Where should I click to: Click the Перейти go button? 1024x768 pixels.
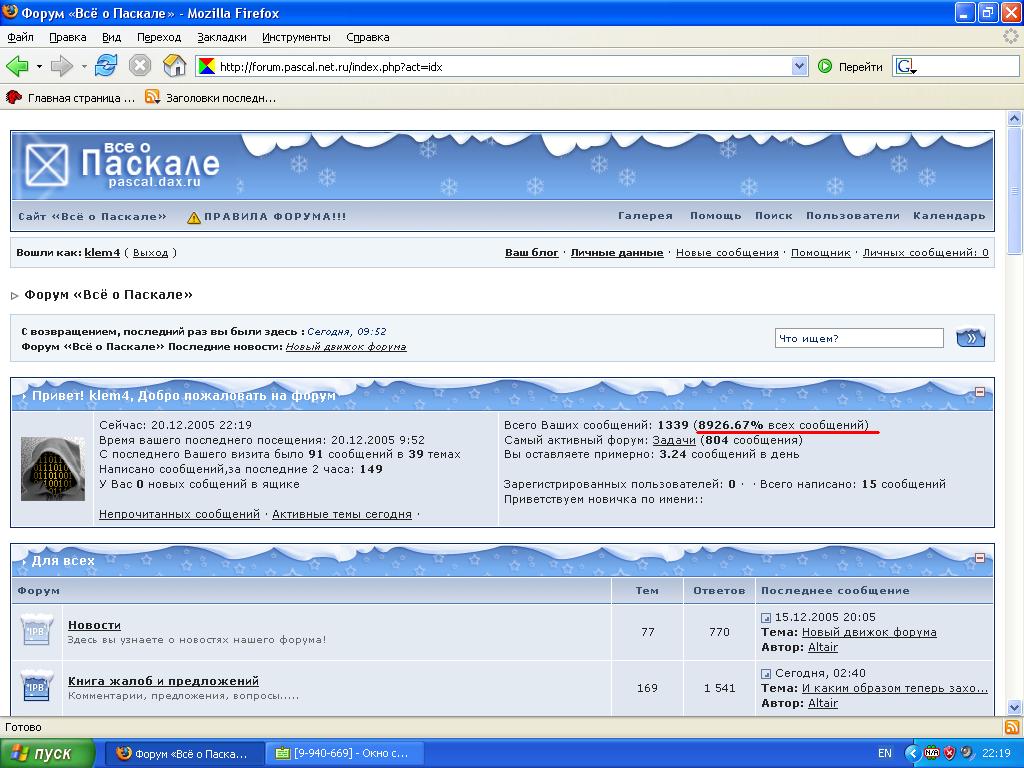pos(850,67)
